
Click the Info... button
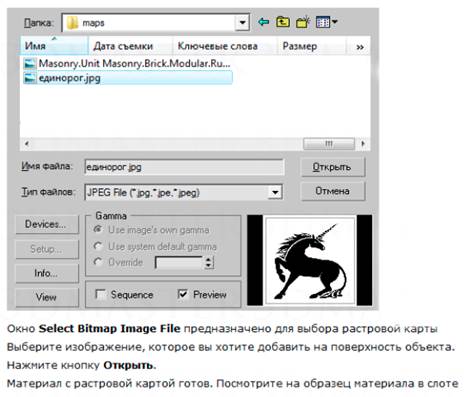47,273
